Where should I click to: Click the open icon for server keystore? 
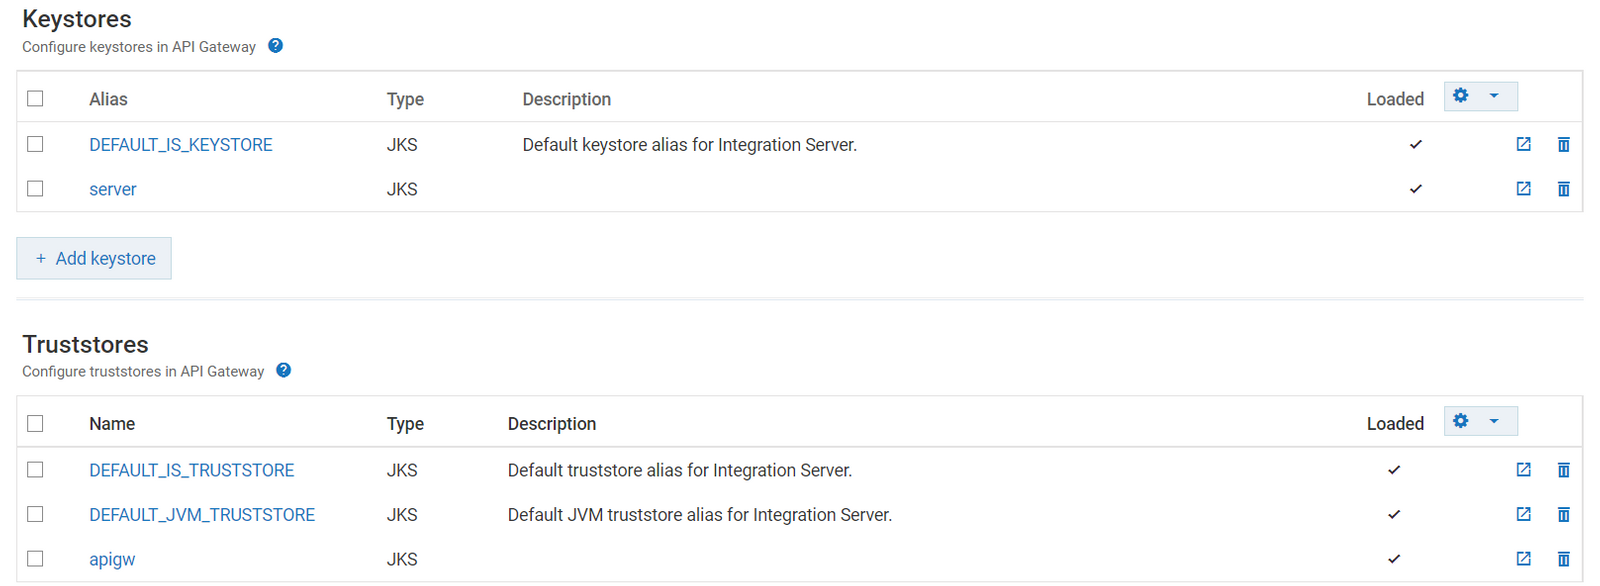click(1523, 189)
